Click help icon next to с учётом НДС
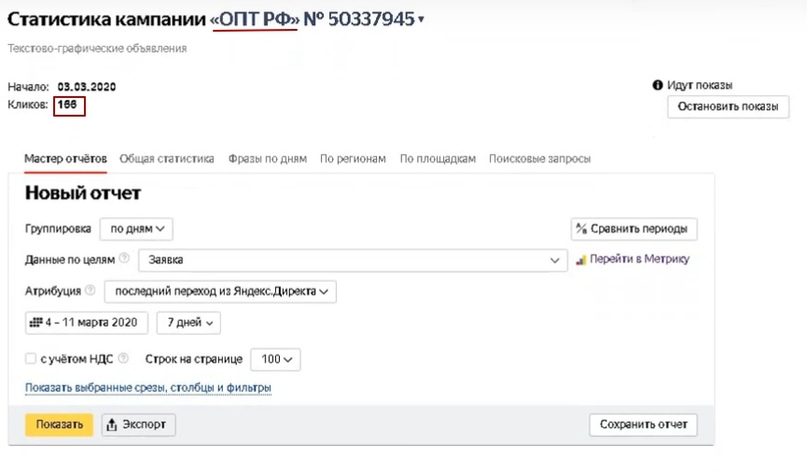This screenshot has width=807, height=474. pos(123,358)
